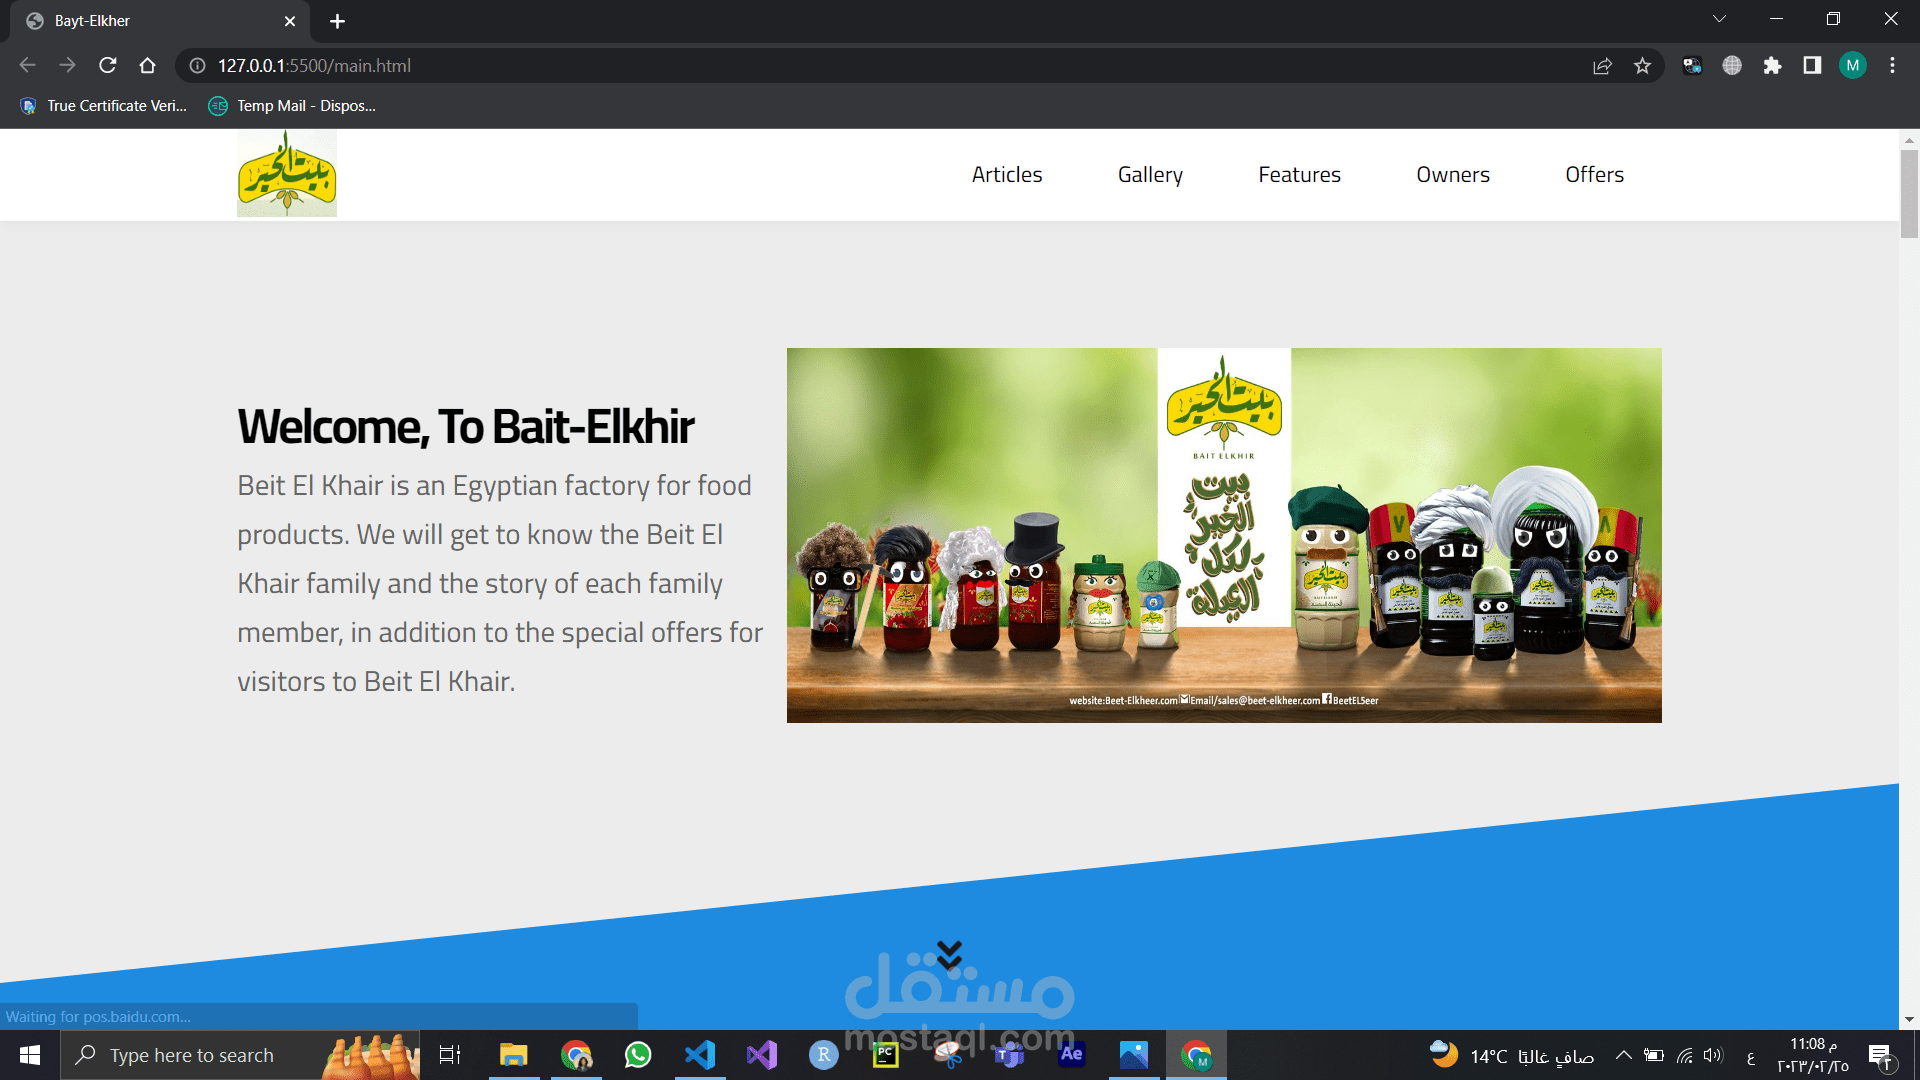Open the active Chrome M profile taskbar icon
Image resolution: width=1920 pixels, height=1080 pixels.
pyautogui.click(x=1196, y=1055)
